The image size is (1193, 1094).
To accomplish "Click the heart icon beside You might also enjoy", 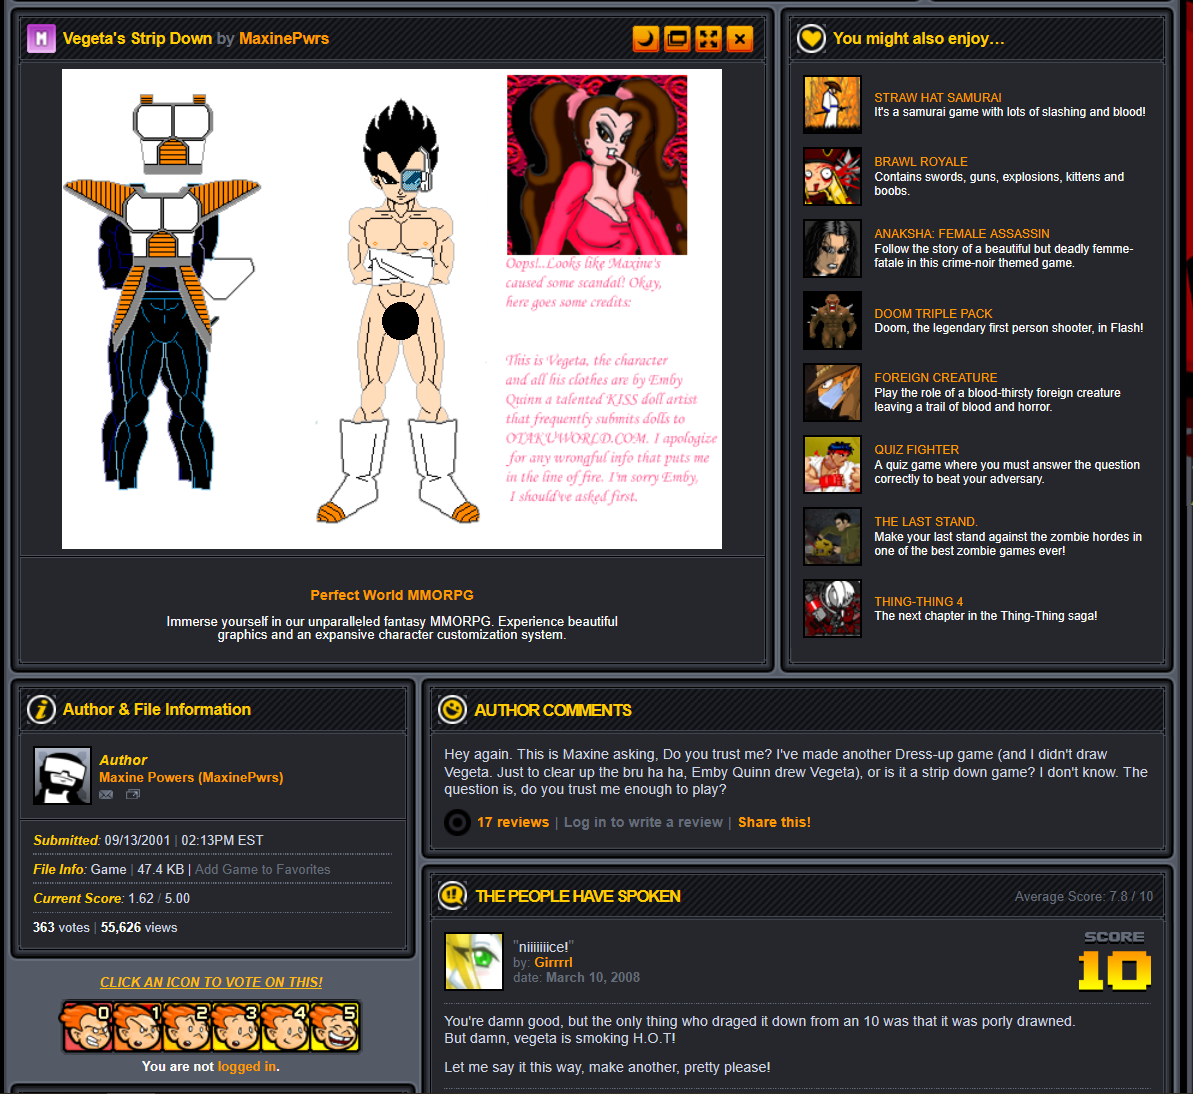I will pyautogui.click(x=811, y=38).
